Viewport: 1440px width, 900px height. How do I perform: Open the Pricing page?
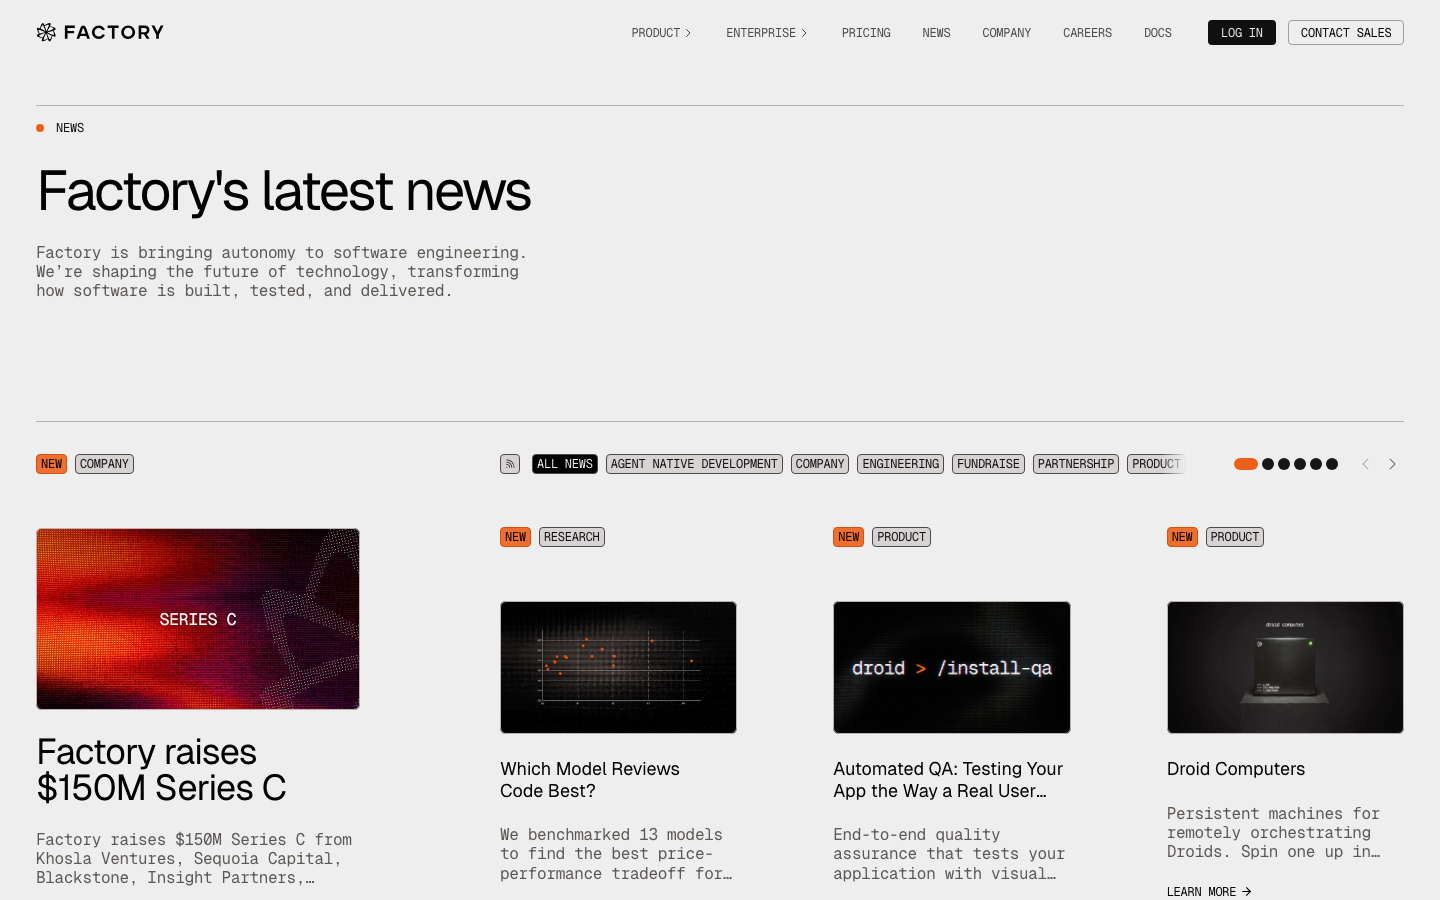(x=866, y=33)
